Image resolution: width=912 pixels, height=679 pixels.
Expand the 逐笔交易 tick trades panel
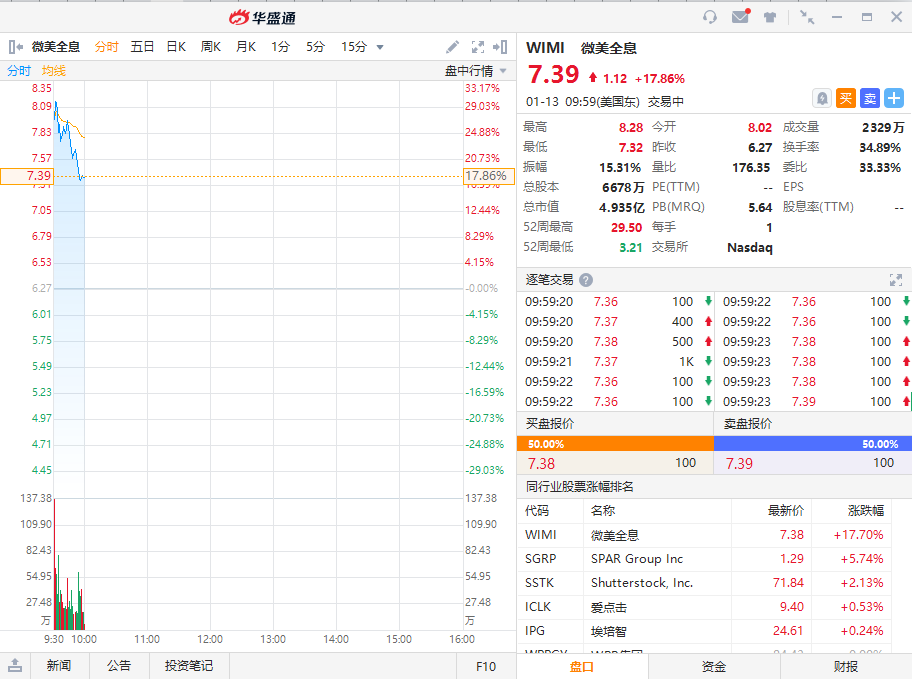coord(896,280)
